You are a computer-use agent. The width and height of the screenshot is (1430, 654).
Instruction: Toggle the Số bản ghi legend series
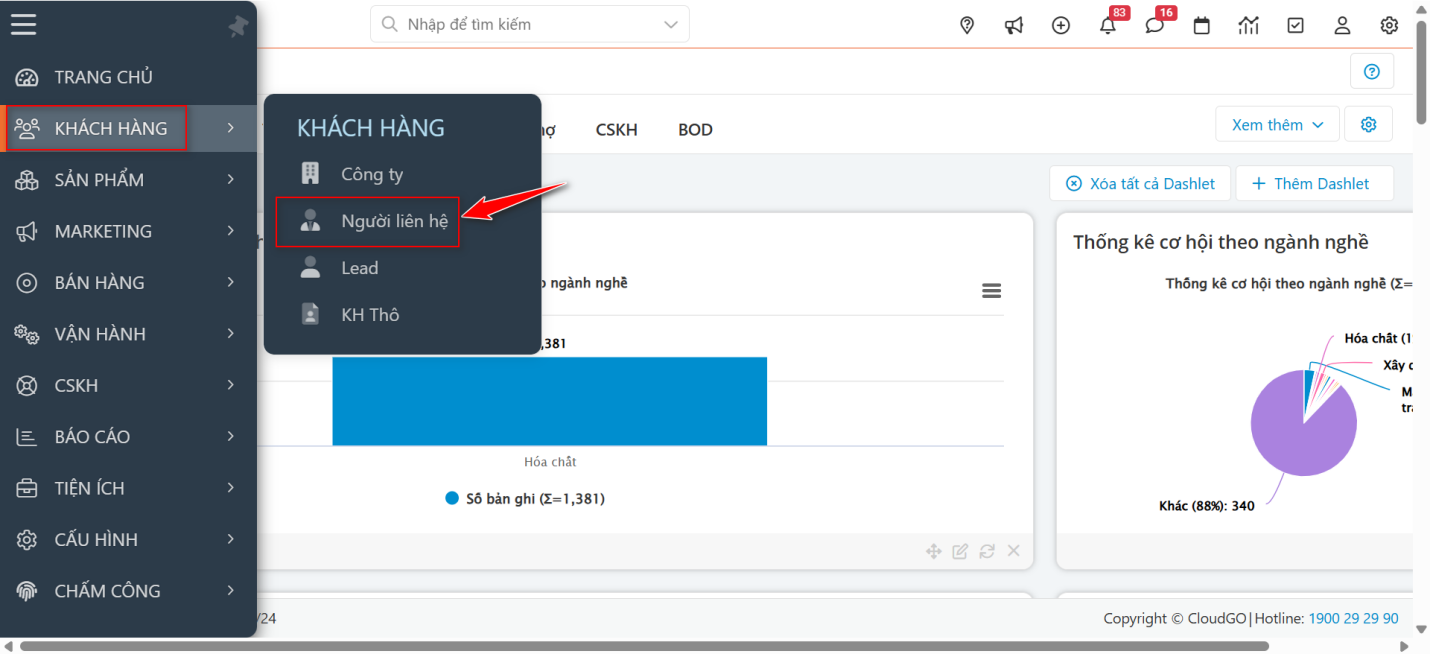[524, 498]
